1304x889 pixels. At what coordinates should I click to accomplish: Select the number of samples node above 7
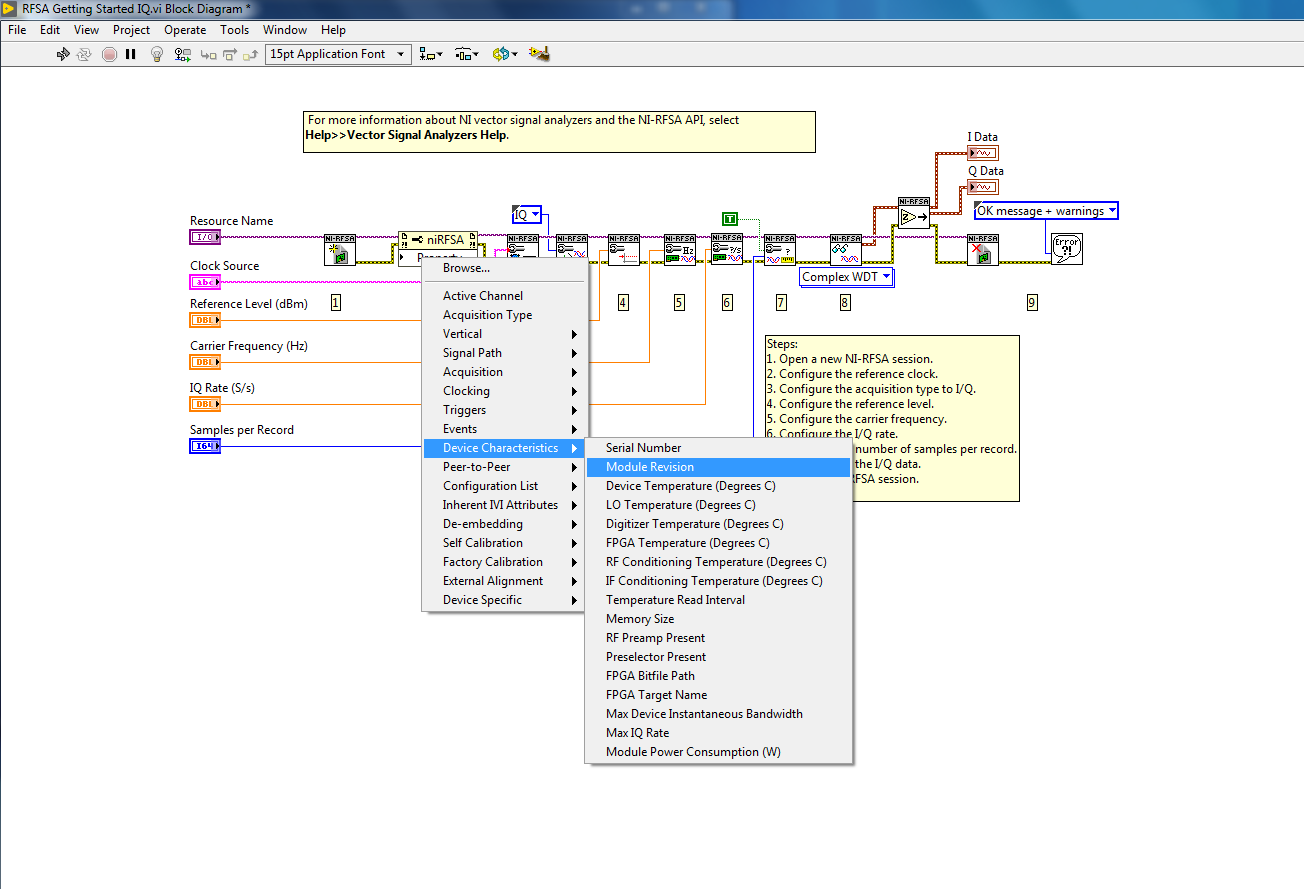click(779, 250)
